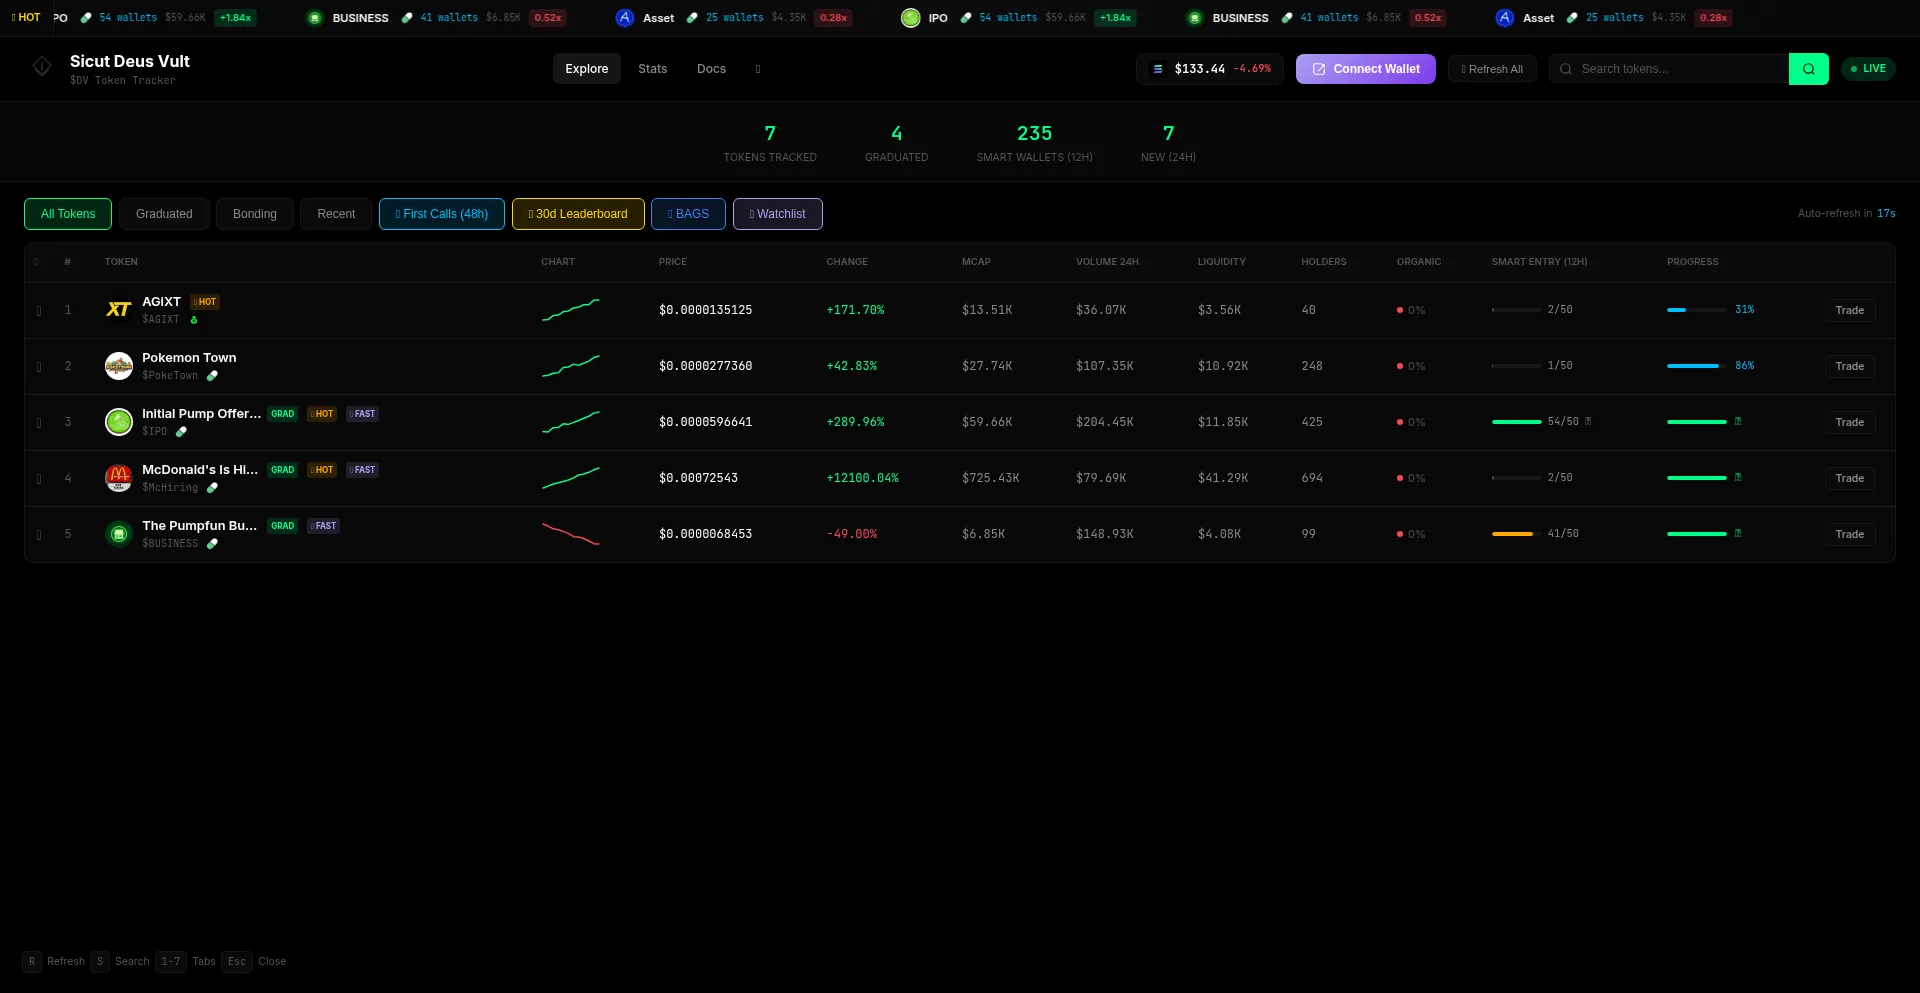Click the pill icon beside $PokeTown
This screenshot has width=1920, height=993.
(x=212, y=376)
